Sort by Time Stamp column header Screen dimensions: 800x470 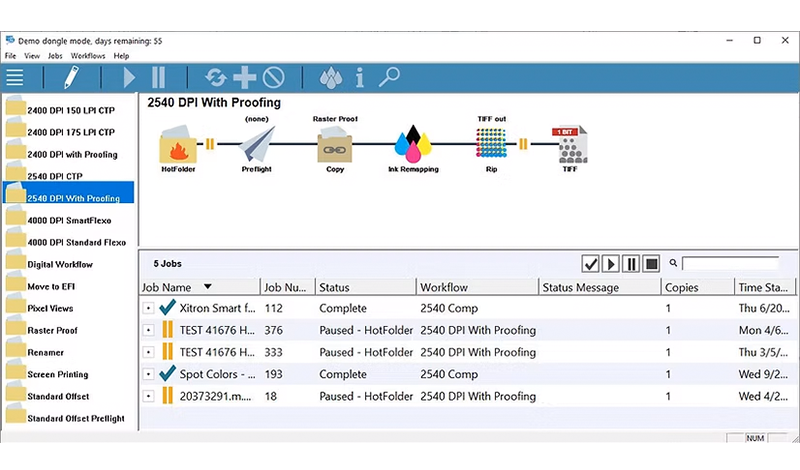(x=765, y=287)
